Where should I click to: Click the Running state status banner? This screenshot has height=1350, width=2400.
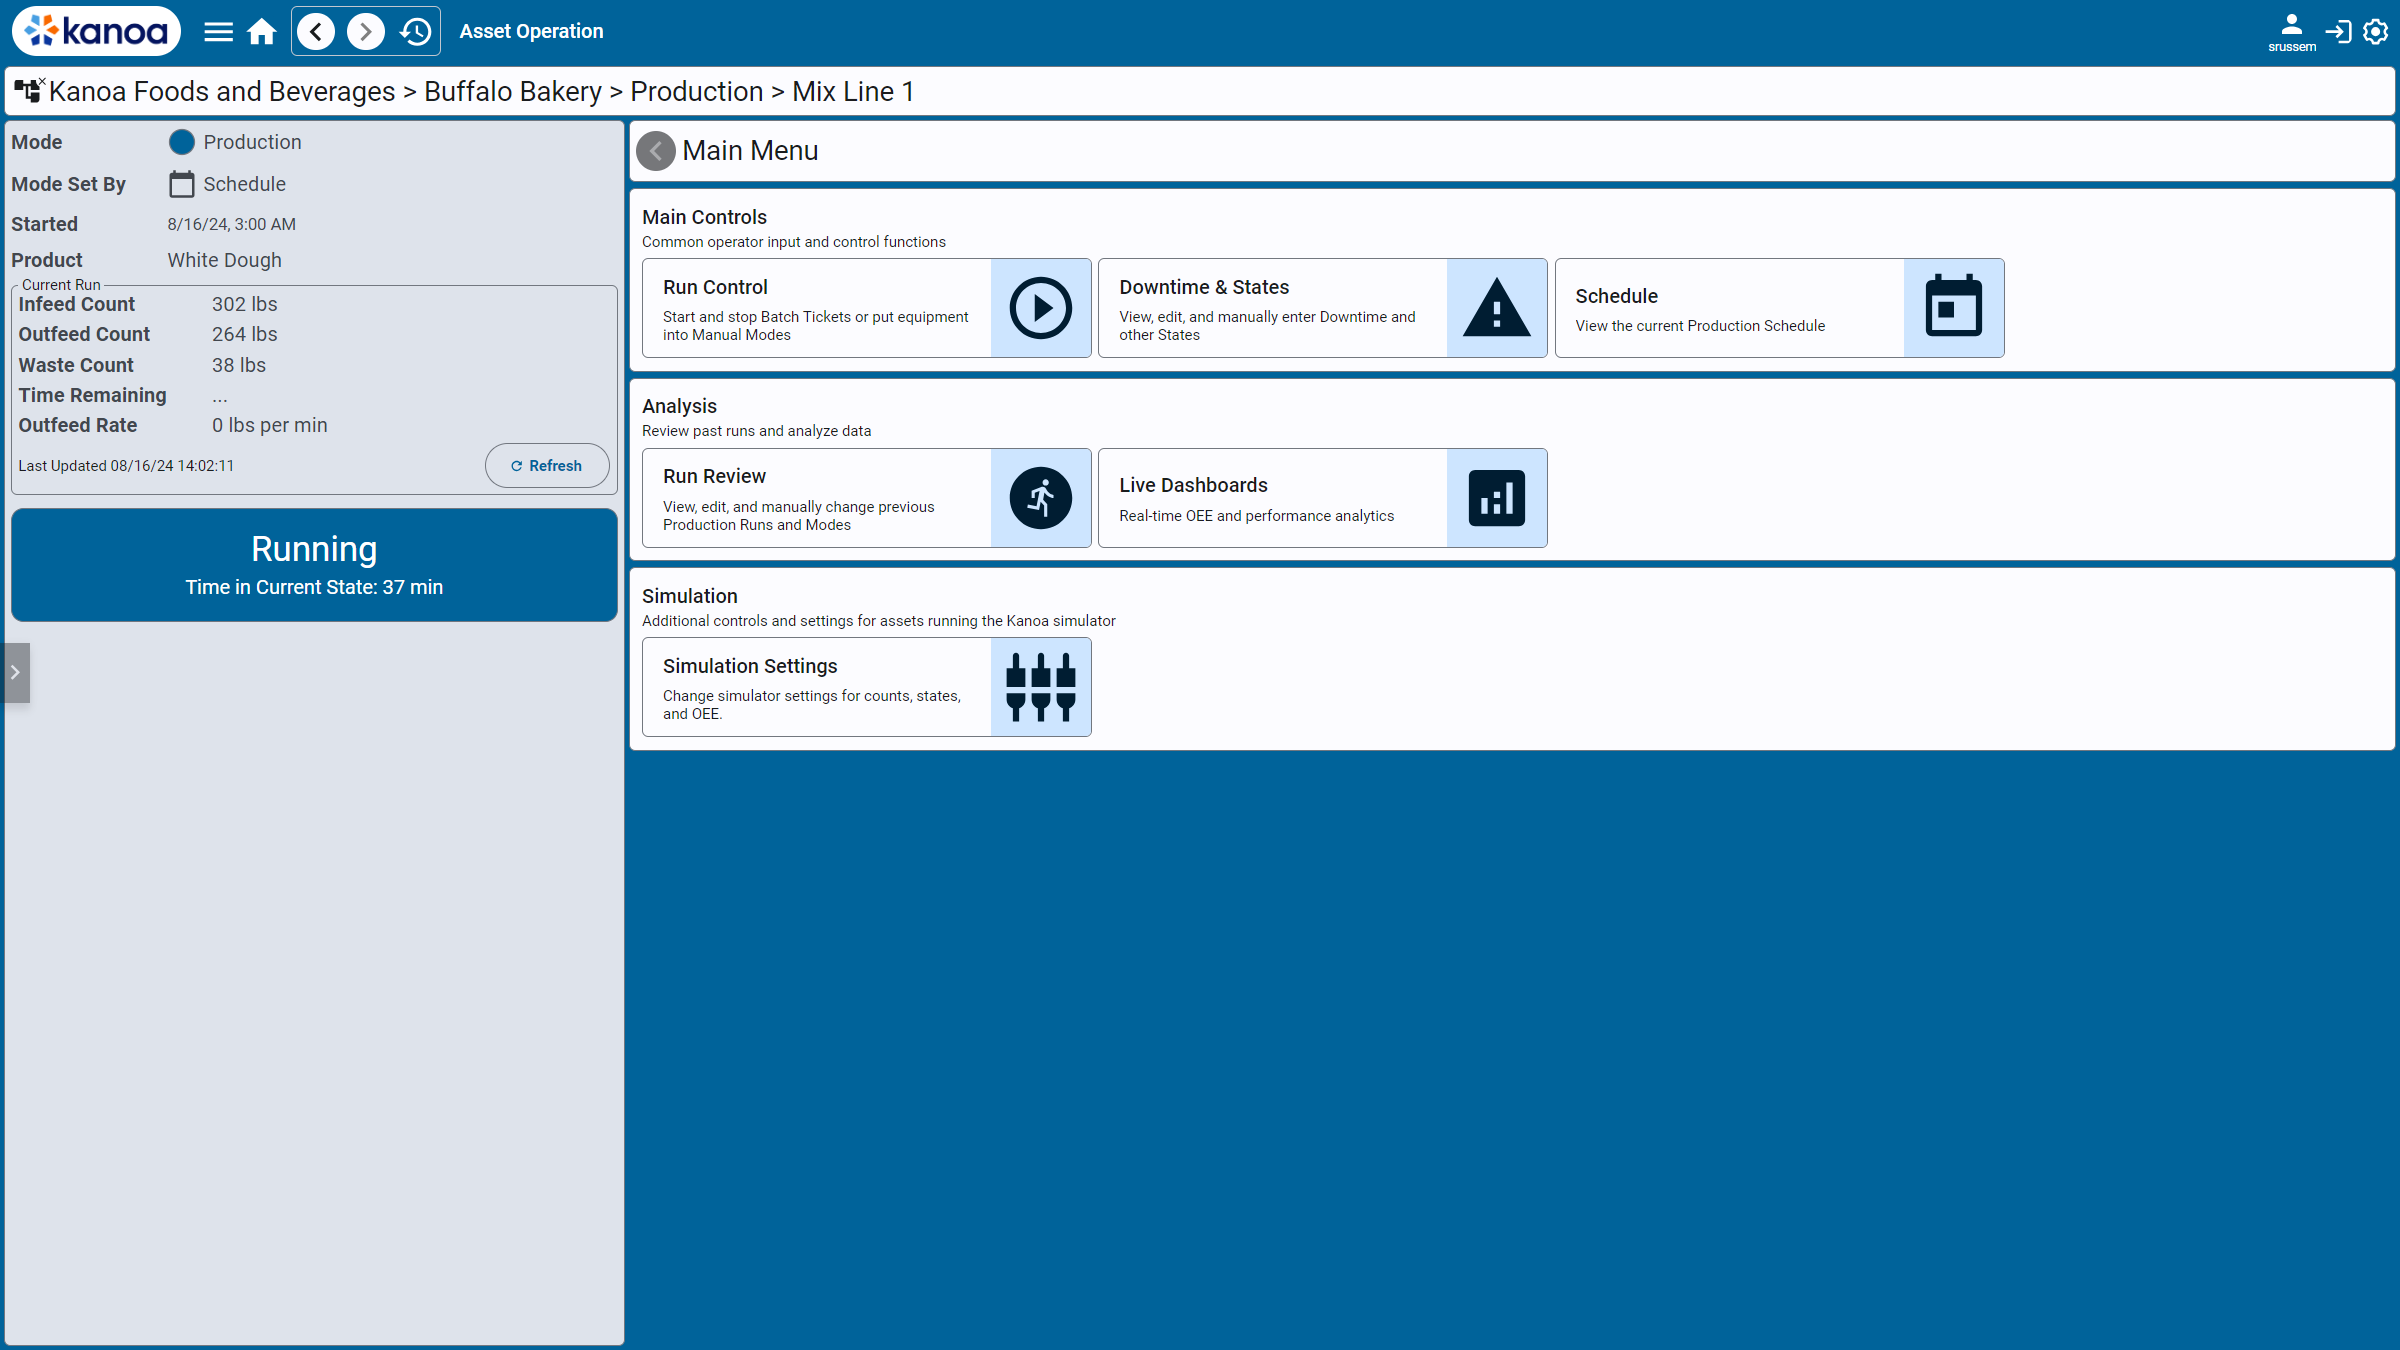pos(314,565)
